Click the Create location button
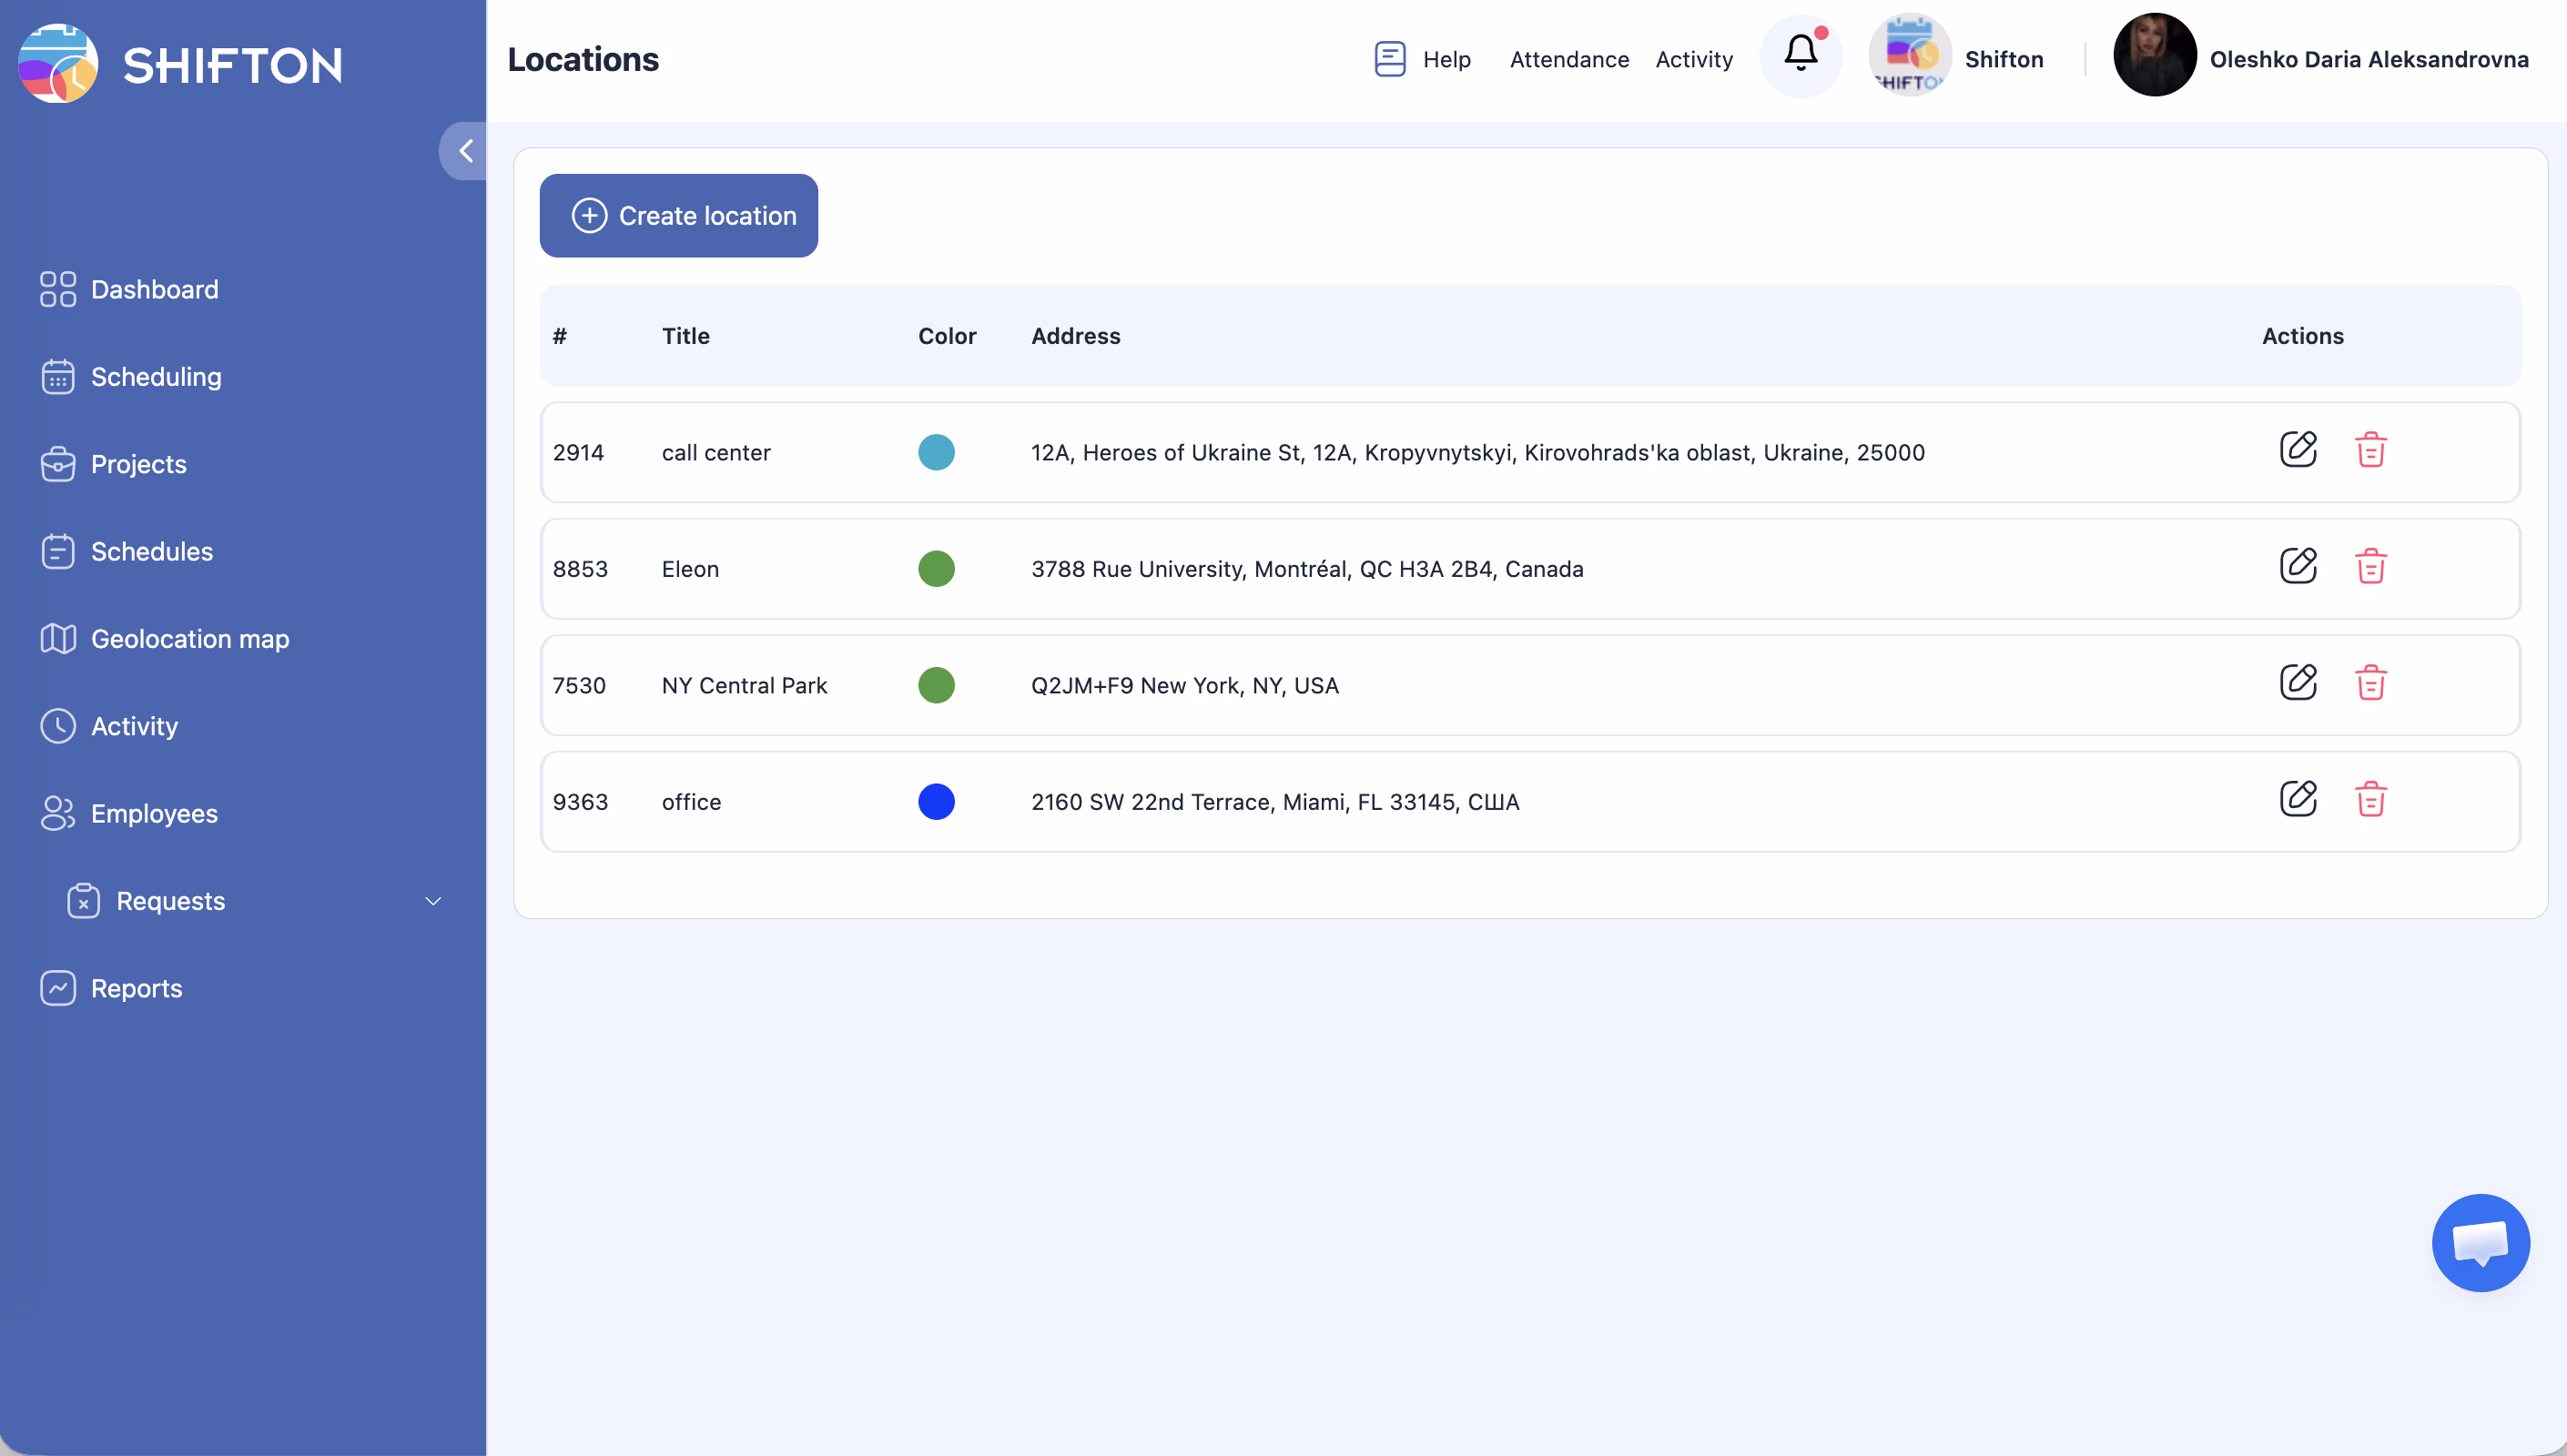The width and height of the screenshot is (2567, 1456). pos(678,216)
